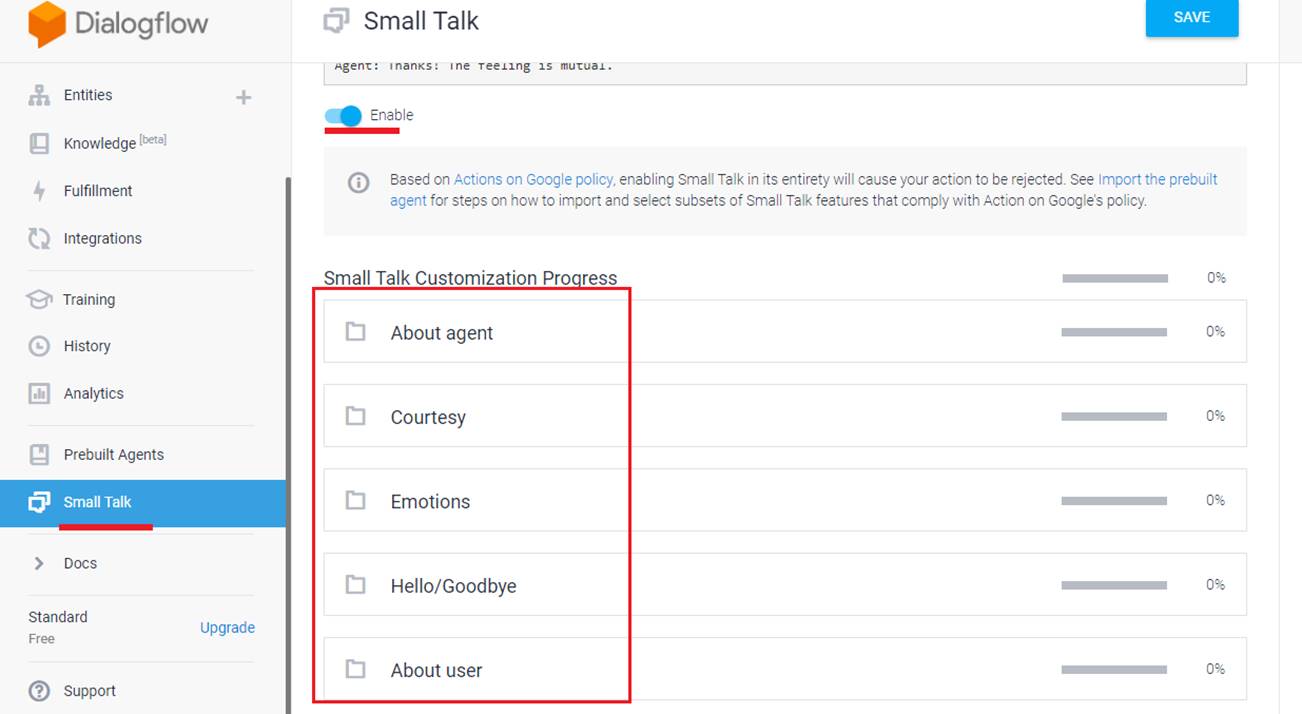Viewport: 1302px width, 714px height.
Task: Click the Integrations circular arrows icon
Action: click(39, 239)
